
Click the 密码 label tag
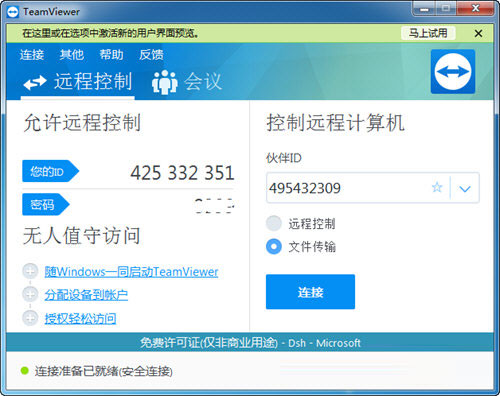46,204
